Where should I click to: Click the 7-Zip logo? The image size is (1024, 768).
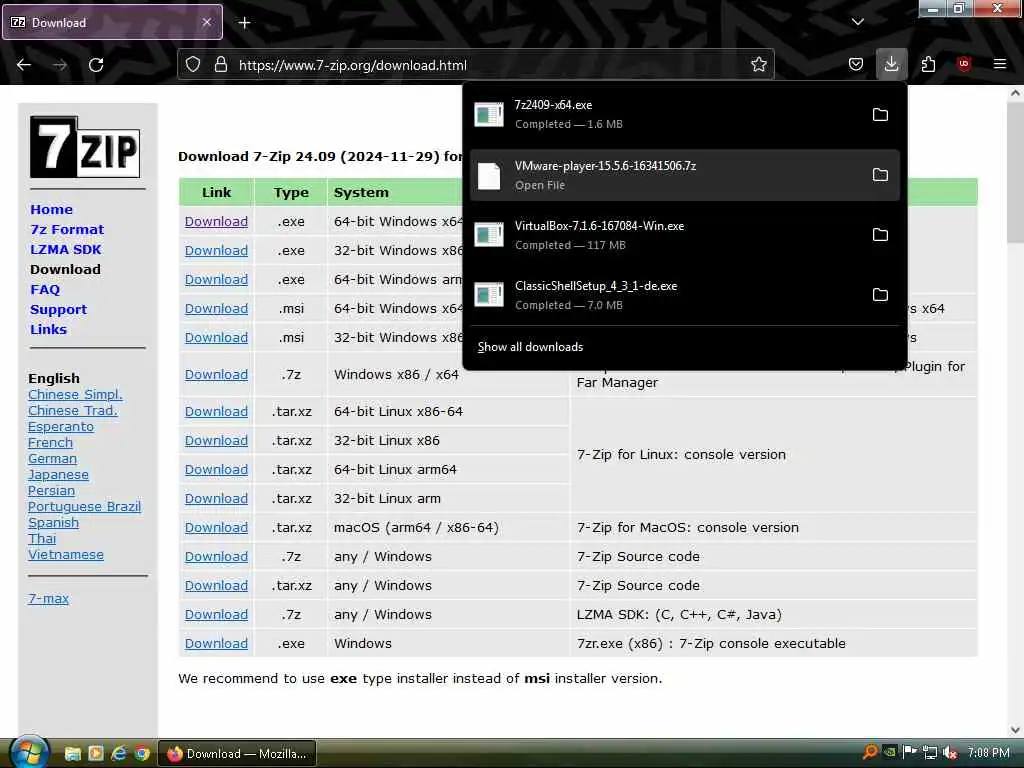[85, 147]
